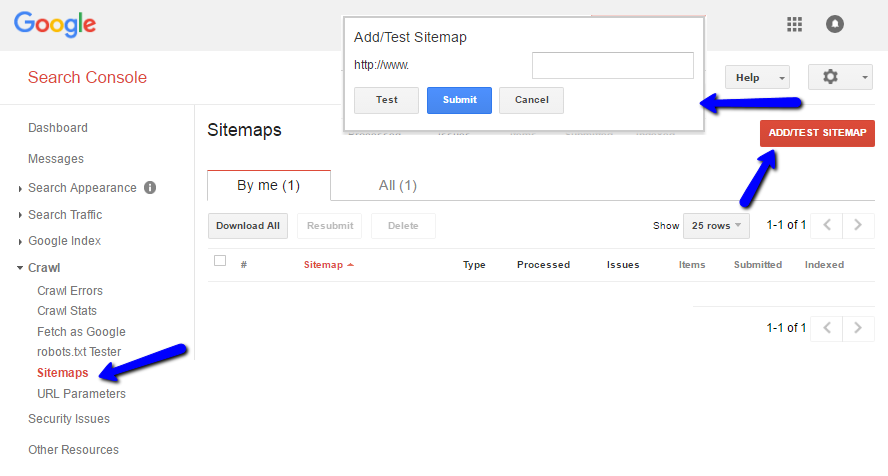The width and height of the screenshot is (888, 476).
Task: Expand the Search Traffic section
Action: [x=20, y=215]
